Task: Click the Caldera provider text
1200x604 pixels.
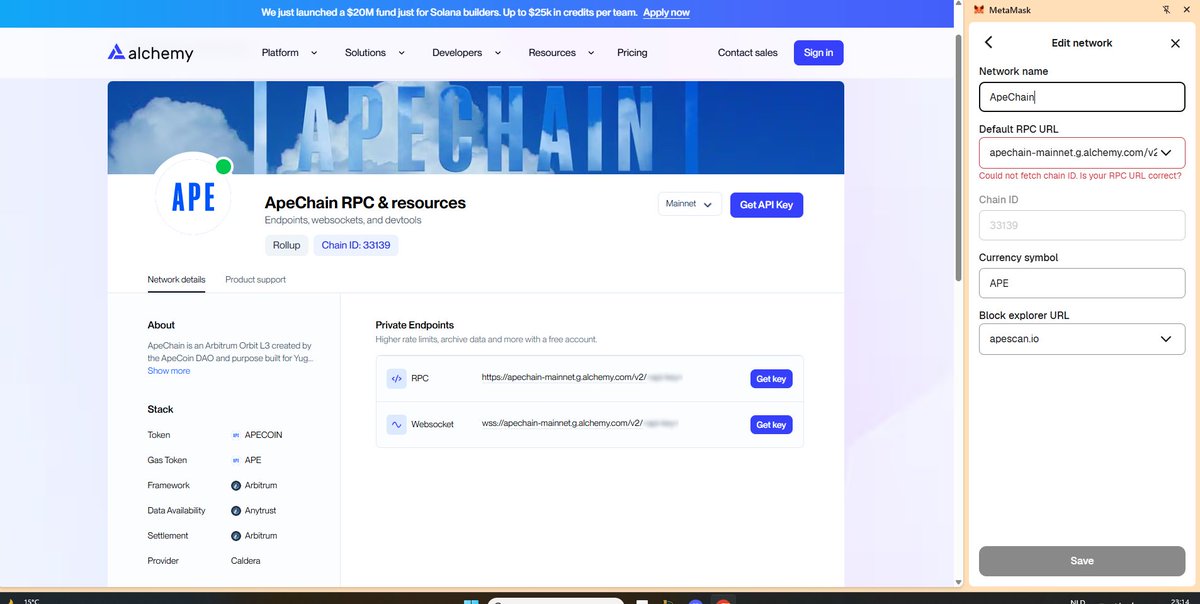Action: tap(246, 561)
